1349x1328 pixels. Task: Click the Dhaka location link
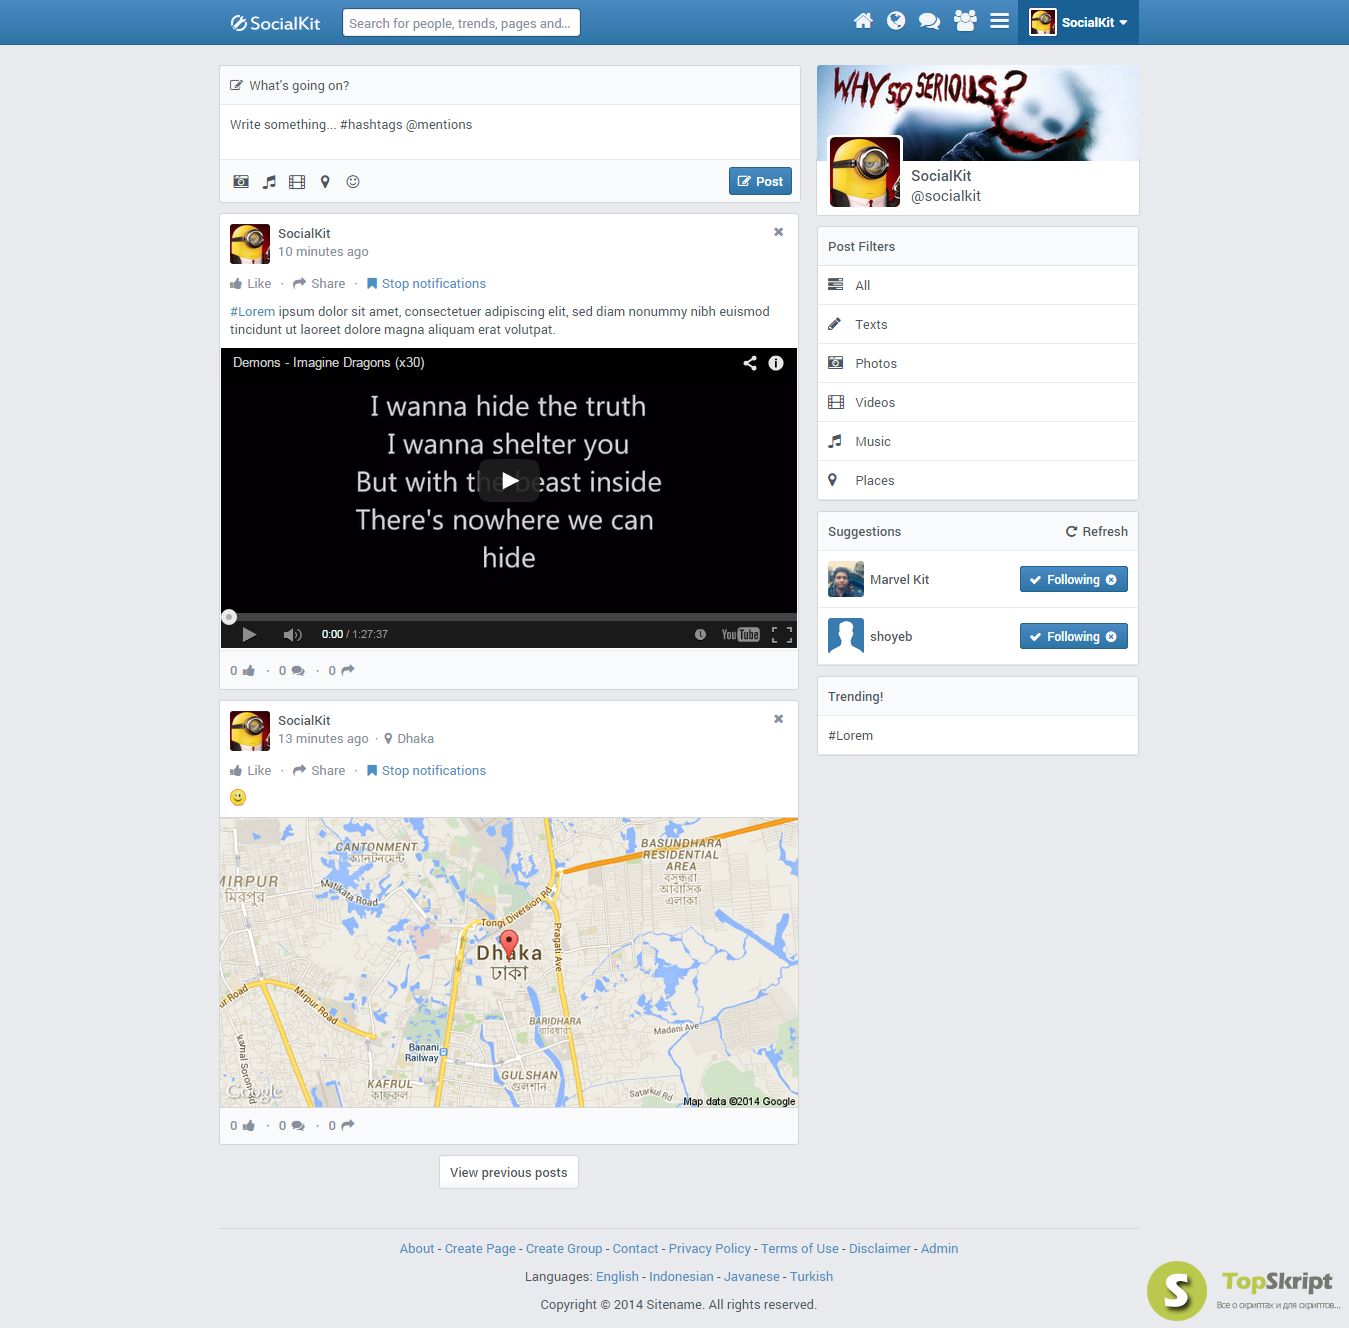point(409,739)
